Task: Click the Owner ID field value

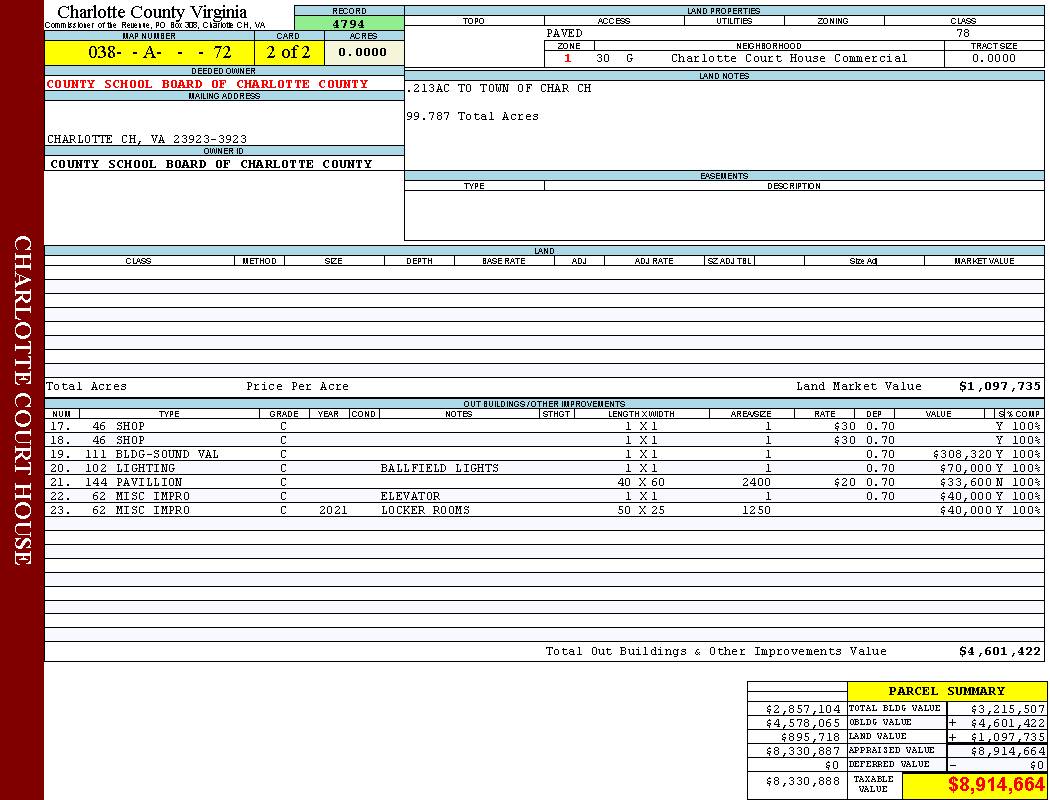Action: point(211,164)
